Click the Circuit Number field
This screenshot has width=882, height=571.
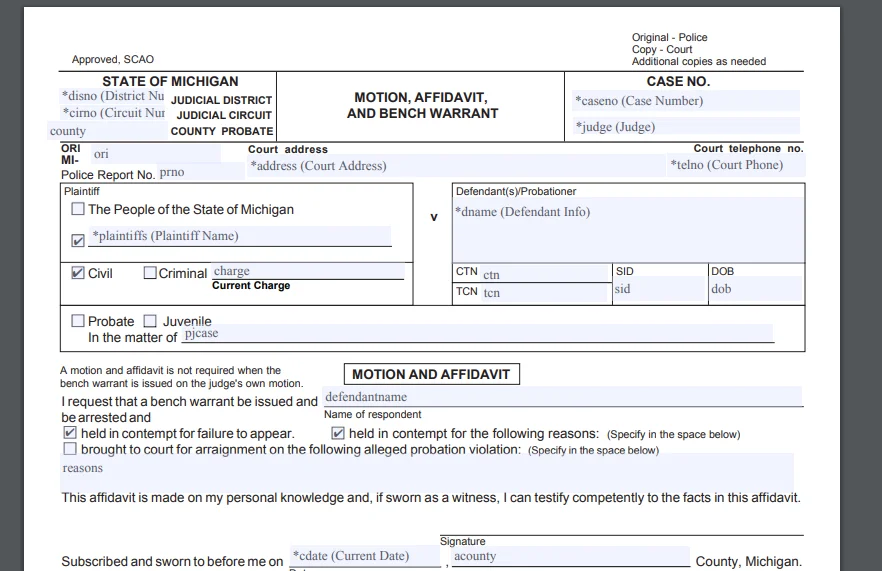[112, 113]
